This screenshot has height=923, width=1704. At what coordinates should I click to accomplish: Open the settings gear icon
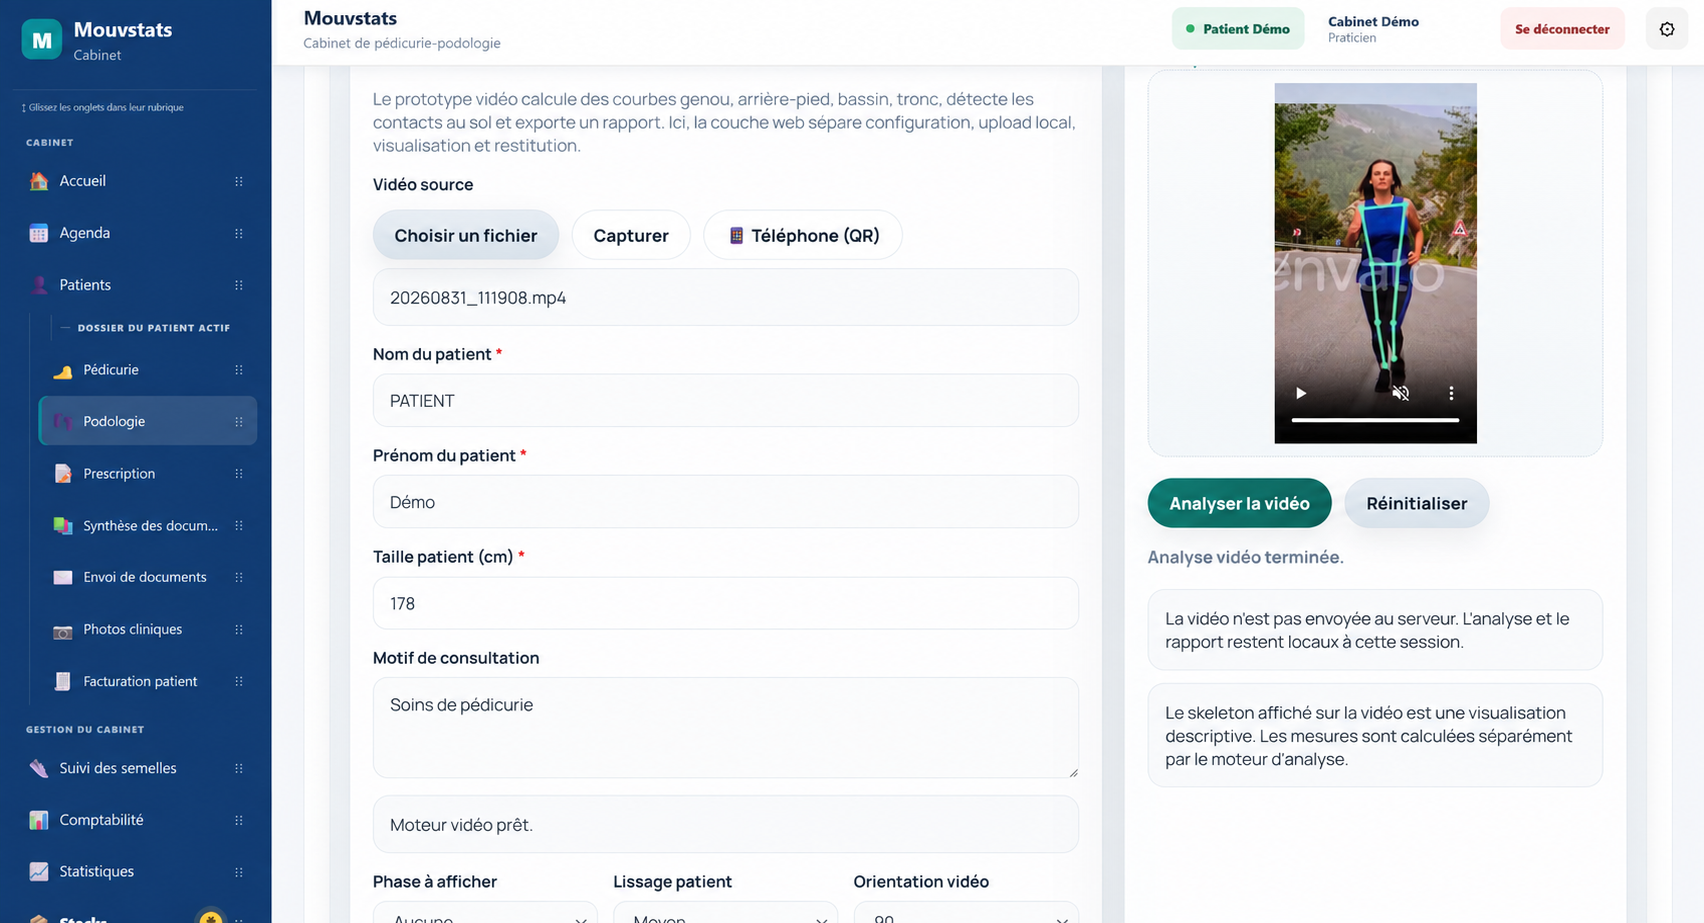point(1667,29)
